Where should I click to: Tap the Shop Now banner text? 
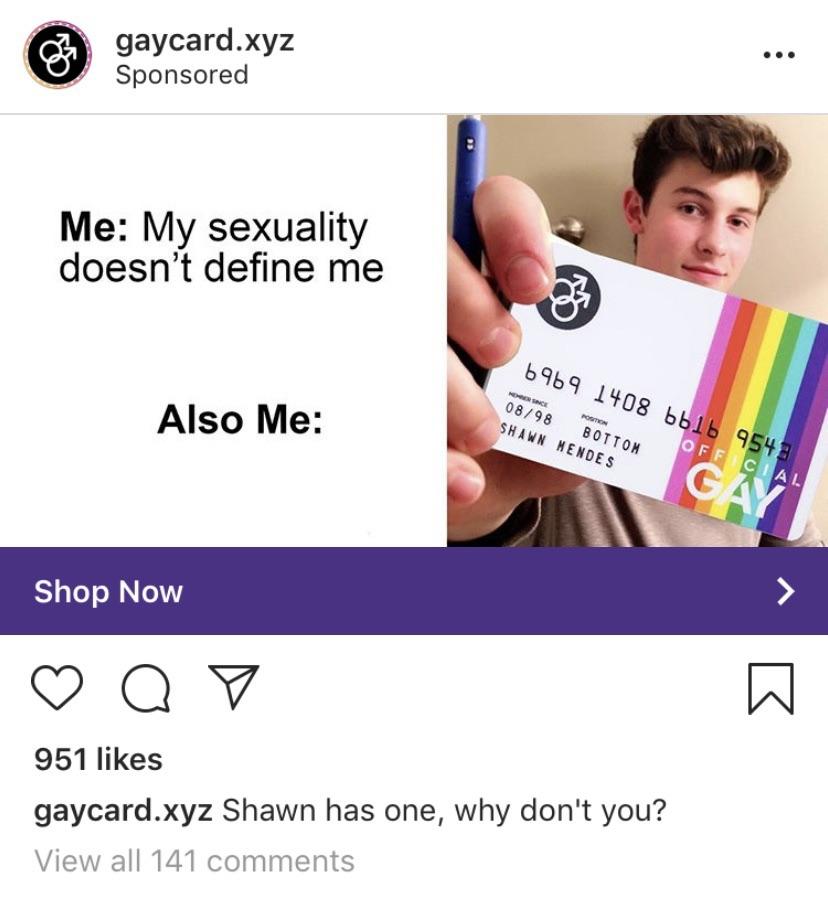[108, 591]
